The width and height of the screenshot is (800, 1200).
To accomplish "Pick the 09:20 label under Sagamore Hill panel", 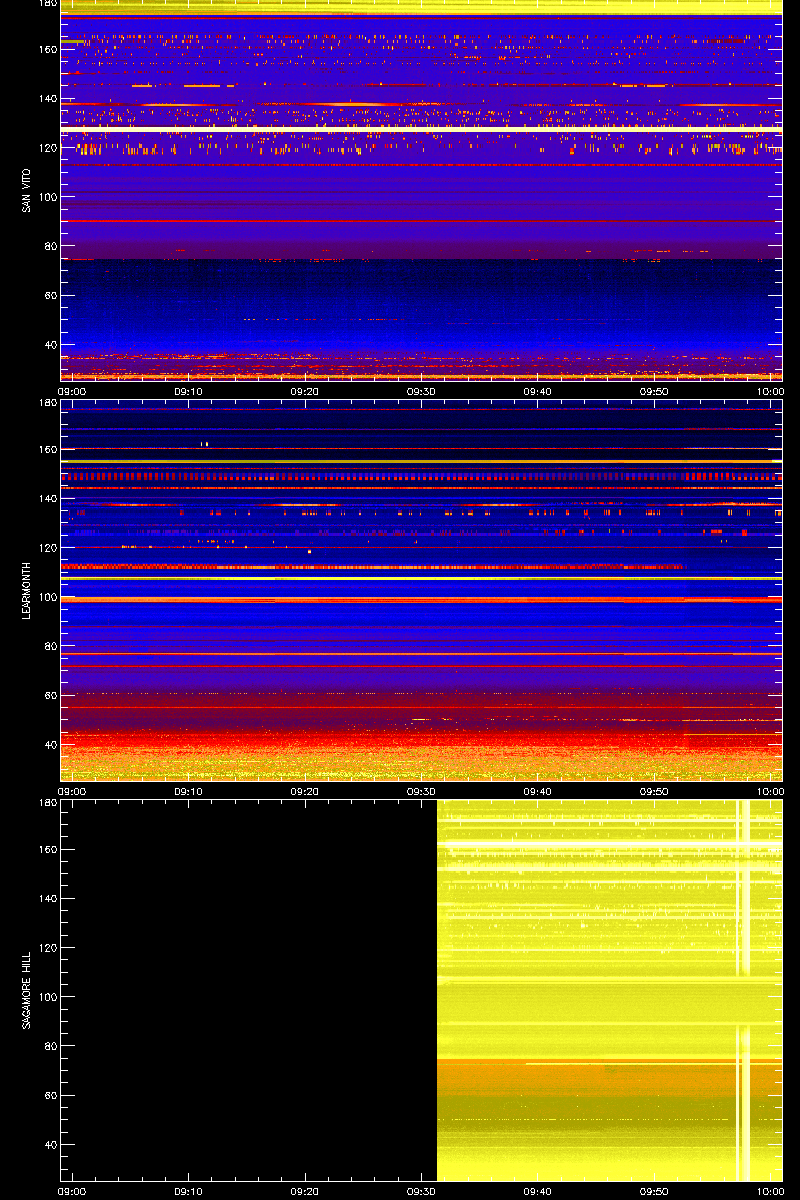I will 305,1192.
